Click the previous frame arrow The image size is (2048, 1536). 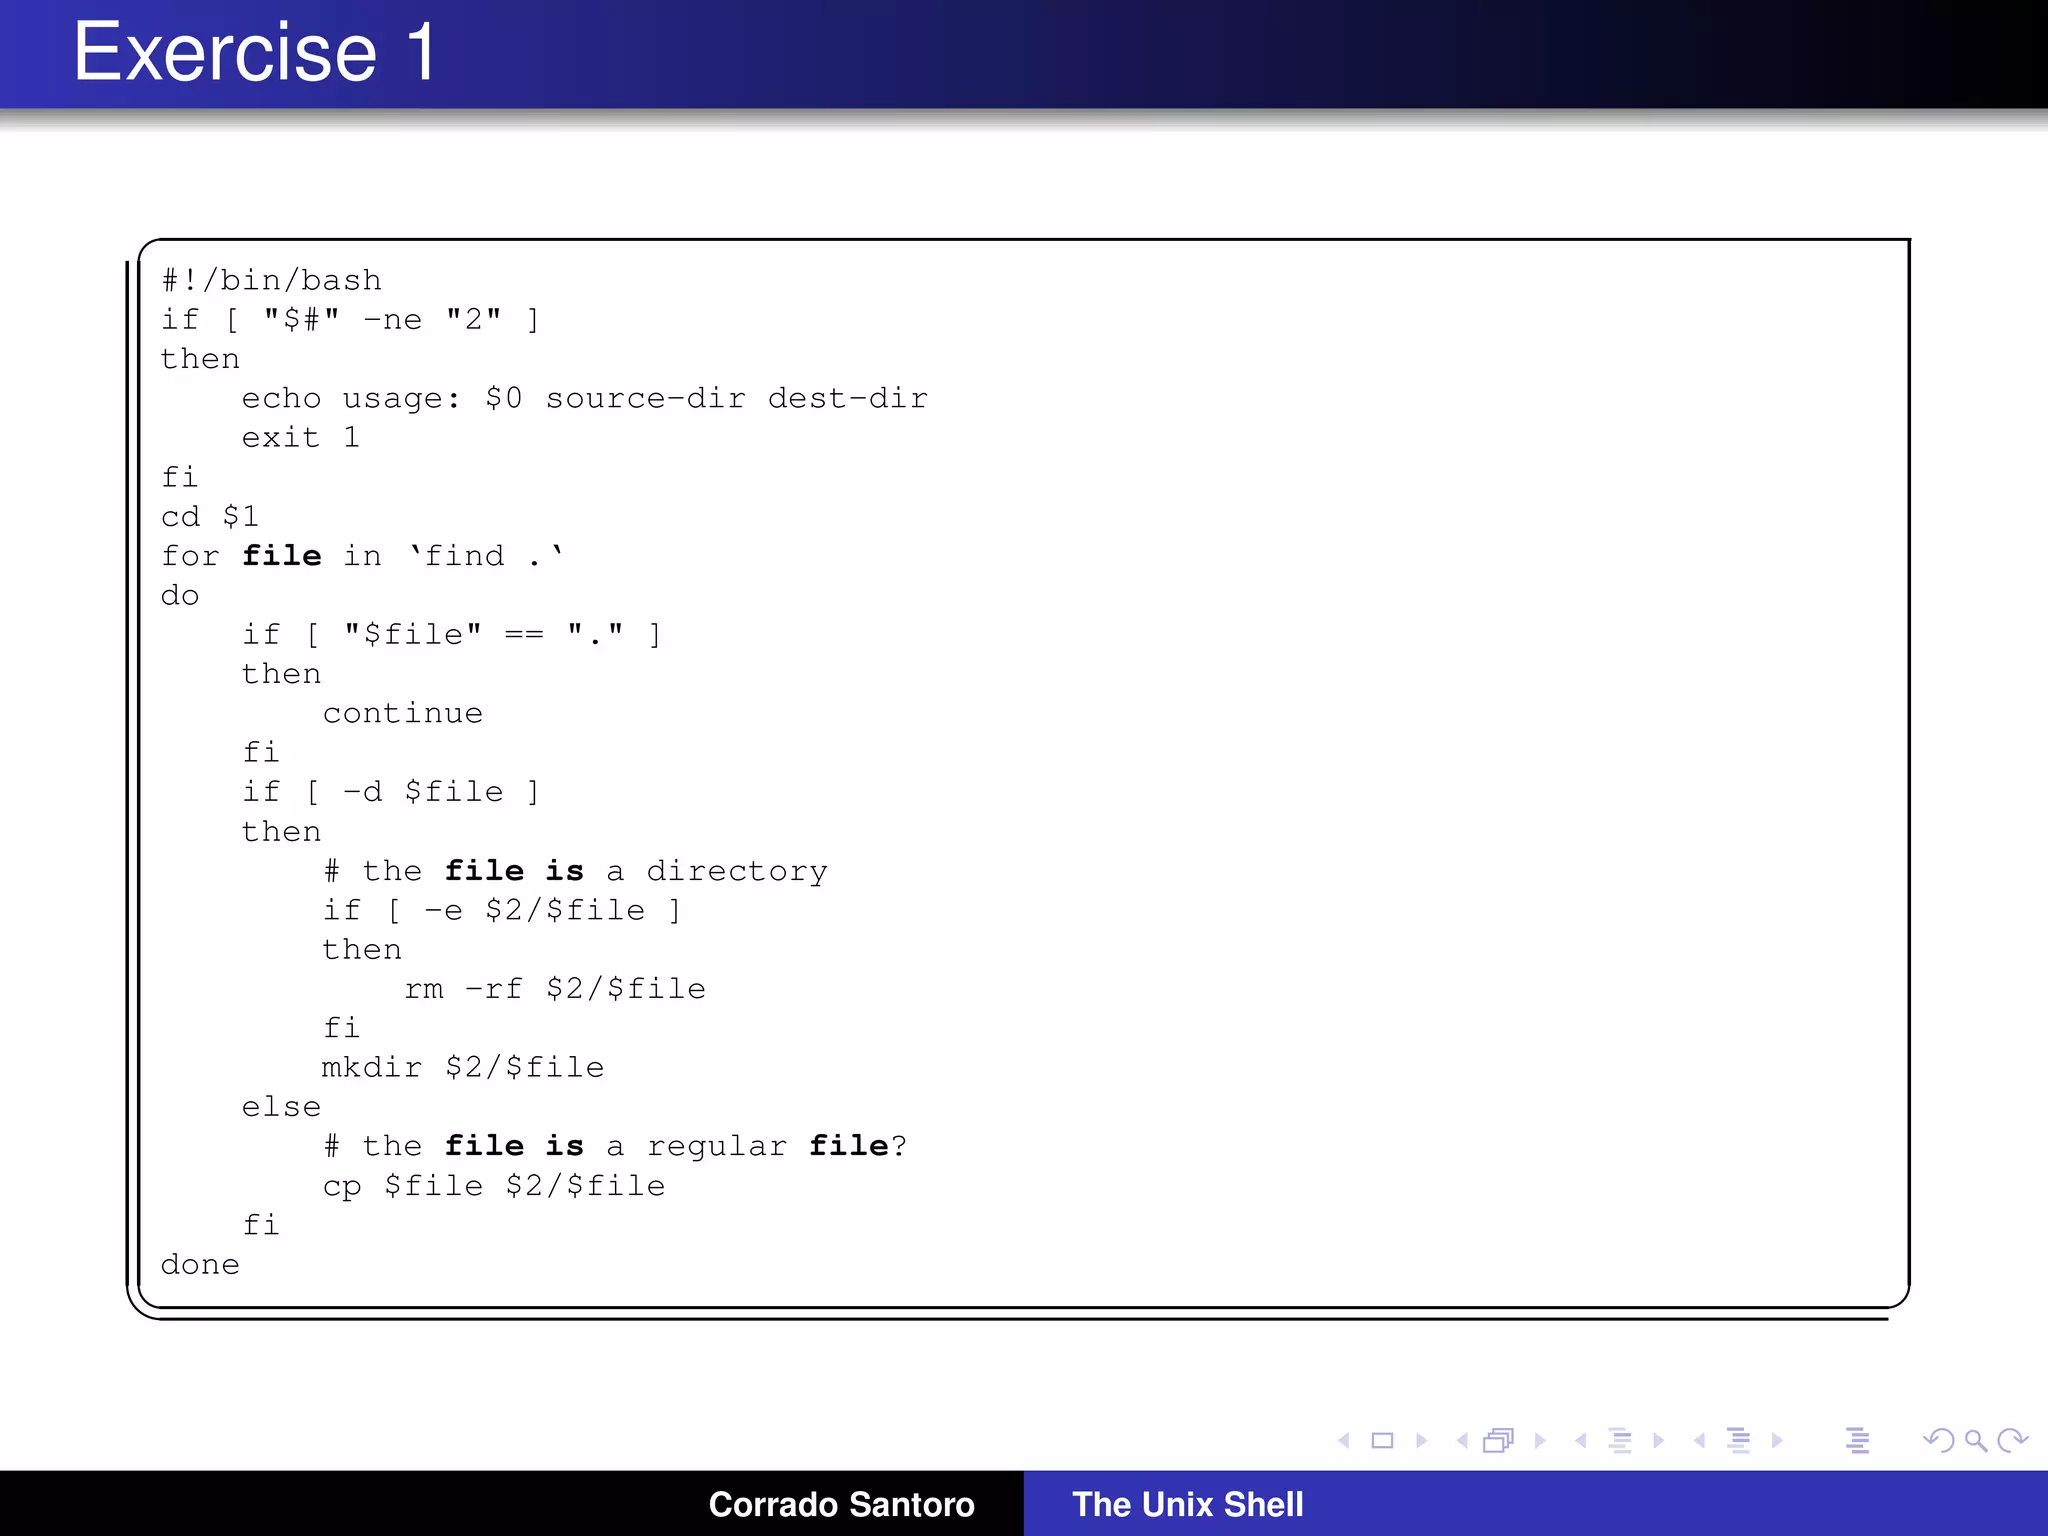(1462, 1440)
